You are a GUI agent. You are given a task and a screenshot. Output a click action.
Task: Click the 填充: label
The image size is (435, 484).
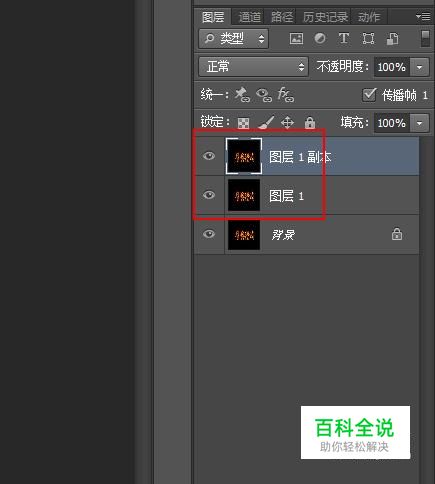click(355, 122)
